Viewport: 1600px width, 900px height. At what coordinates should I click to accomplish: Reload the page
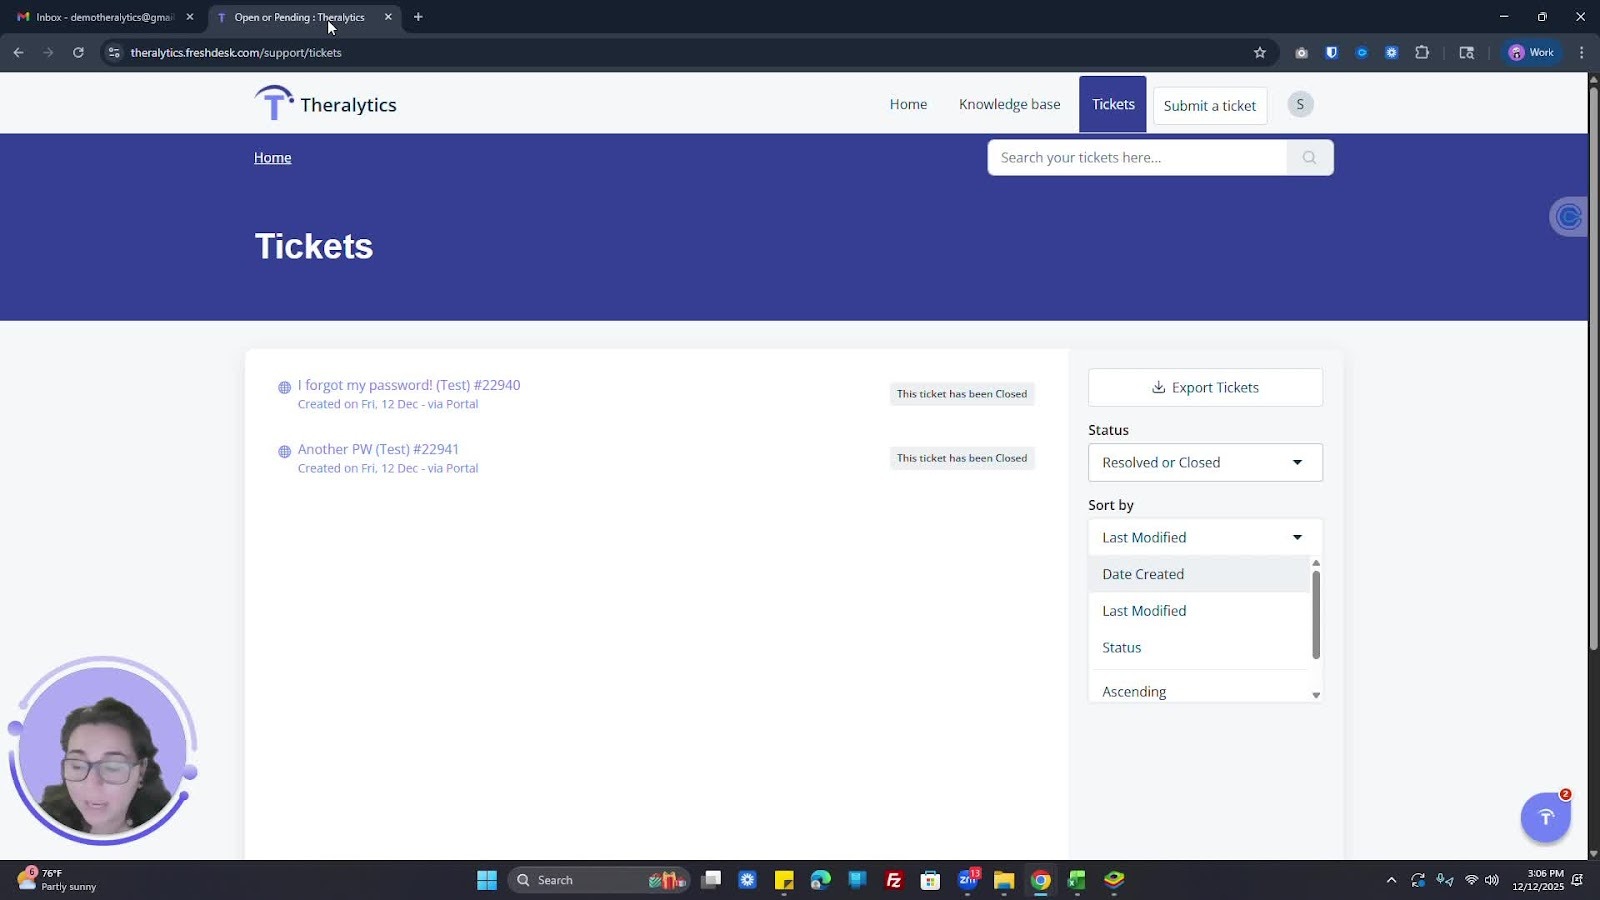point(78,52)
